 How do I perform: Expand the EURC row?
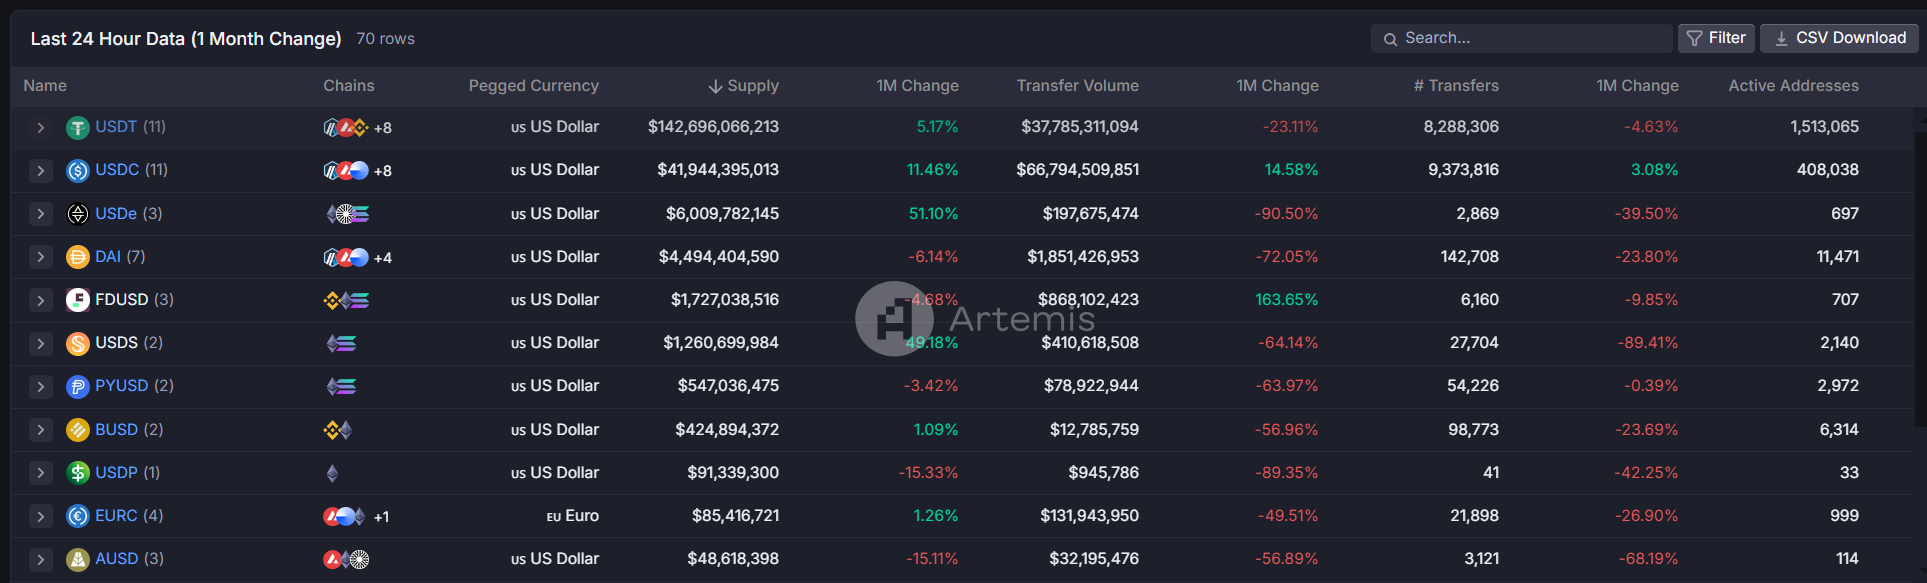(40, 516)
